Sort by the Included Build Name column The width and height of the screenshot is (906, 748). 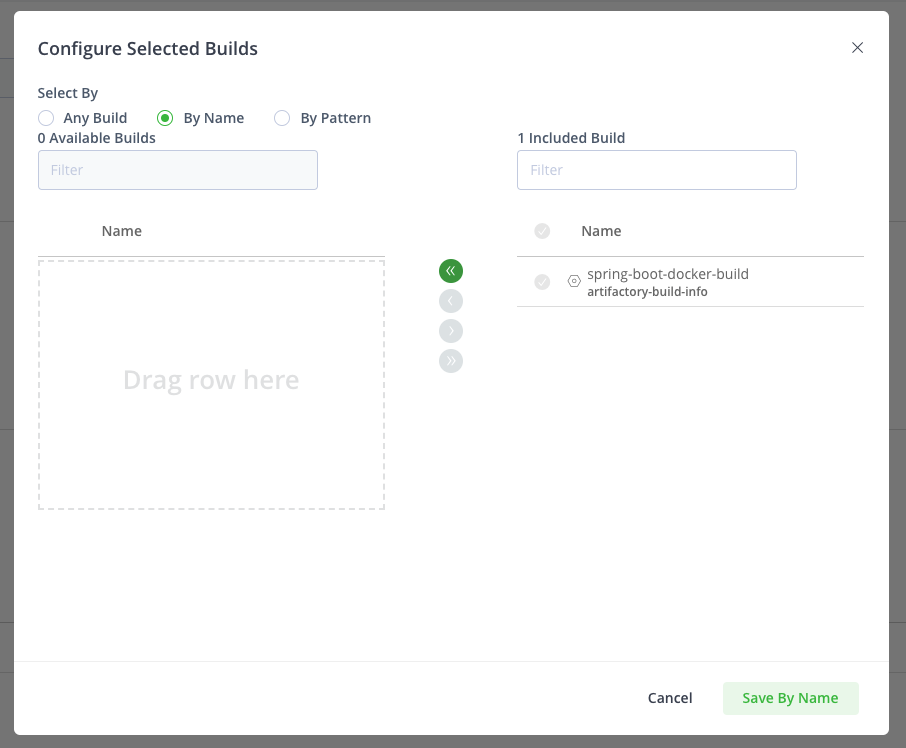tap(601, 231)
